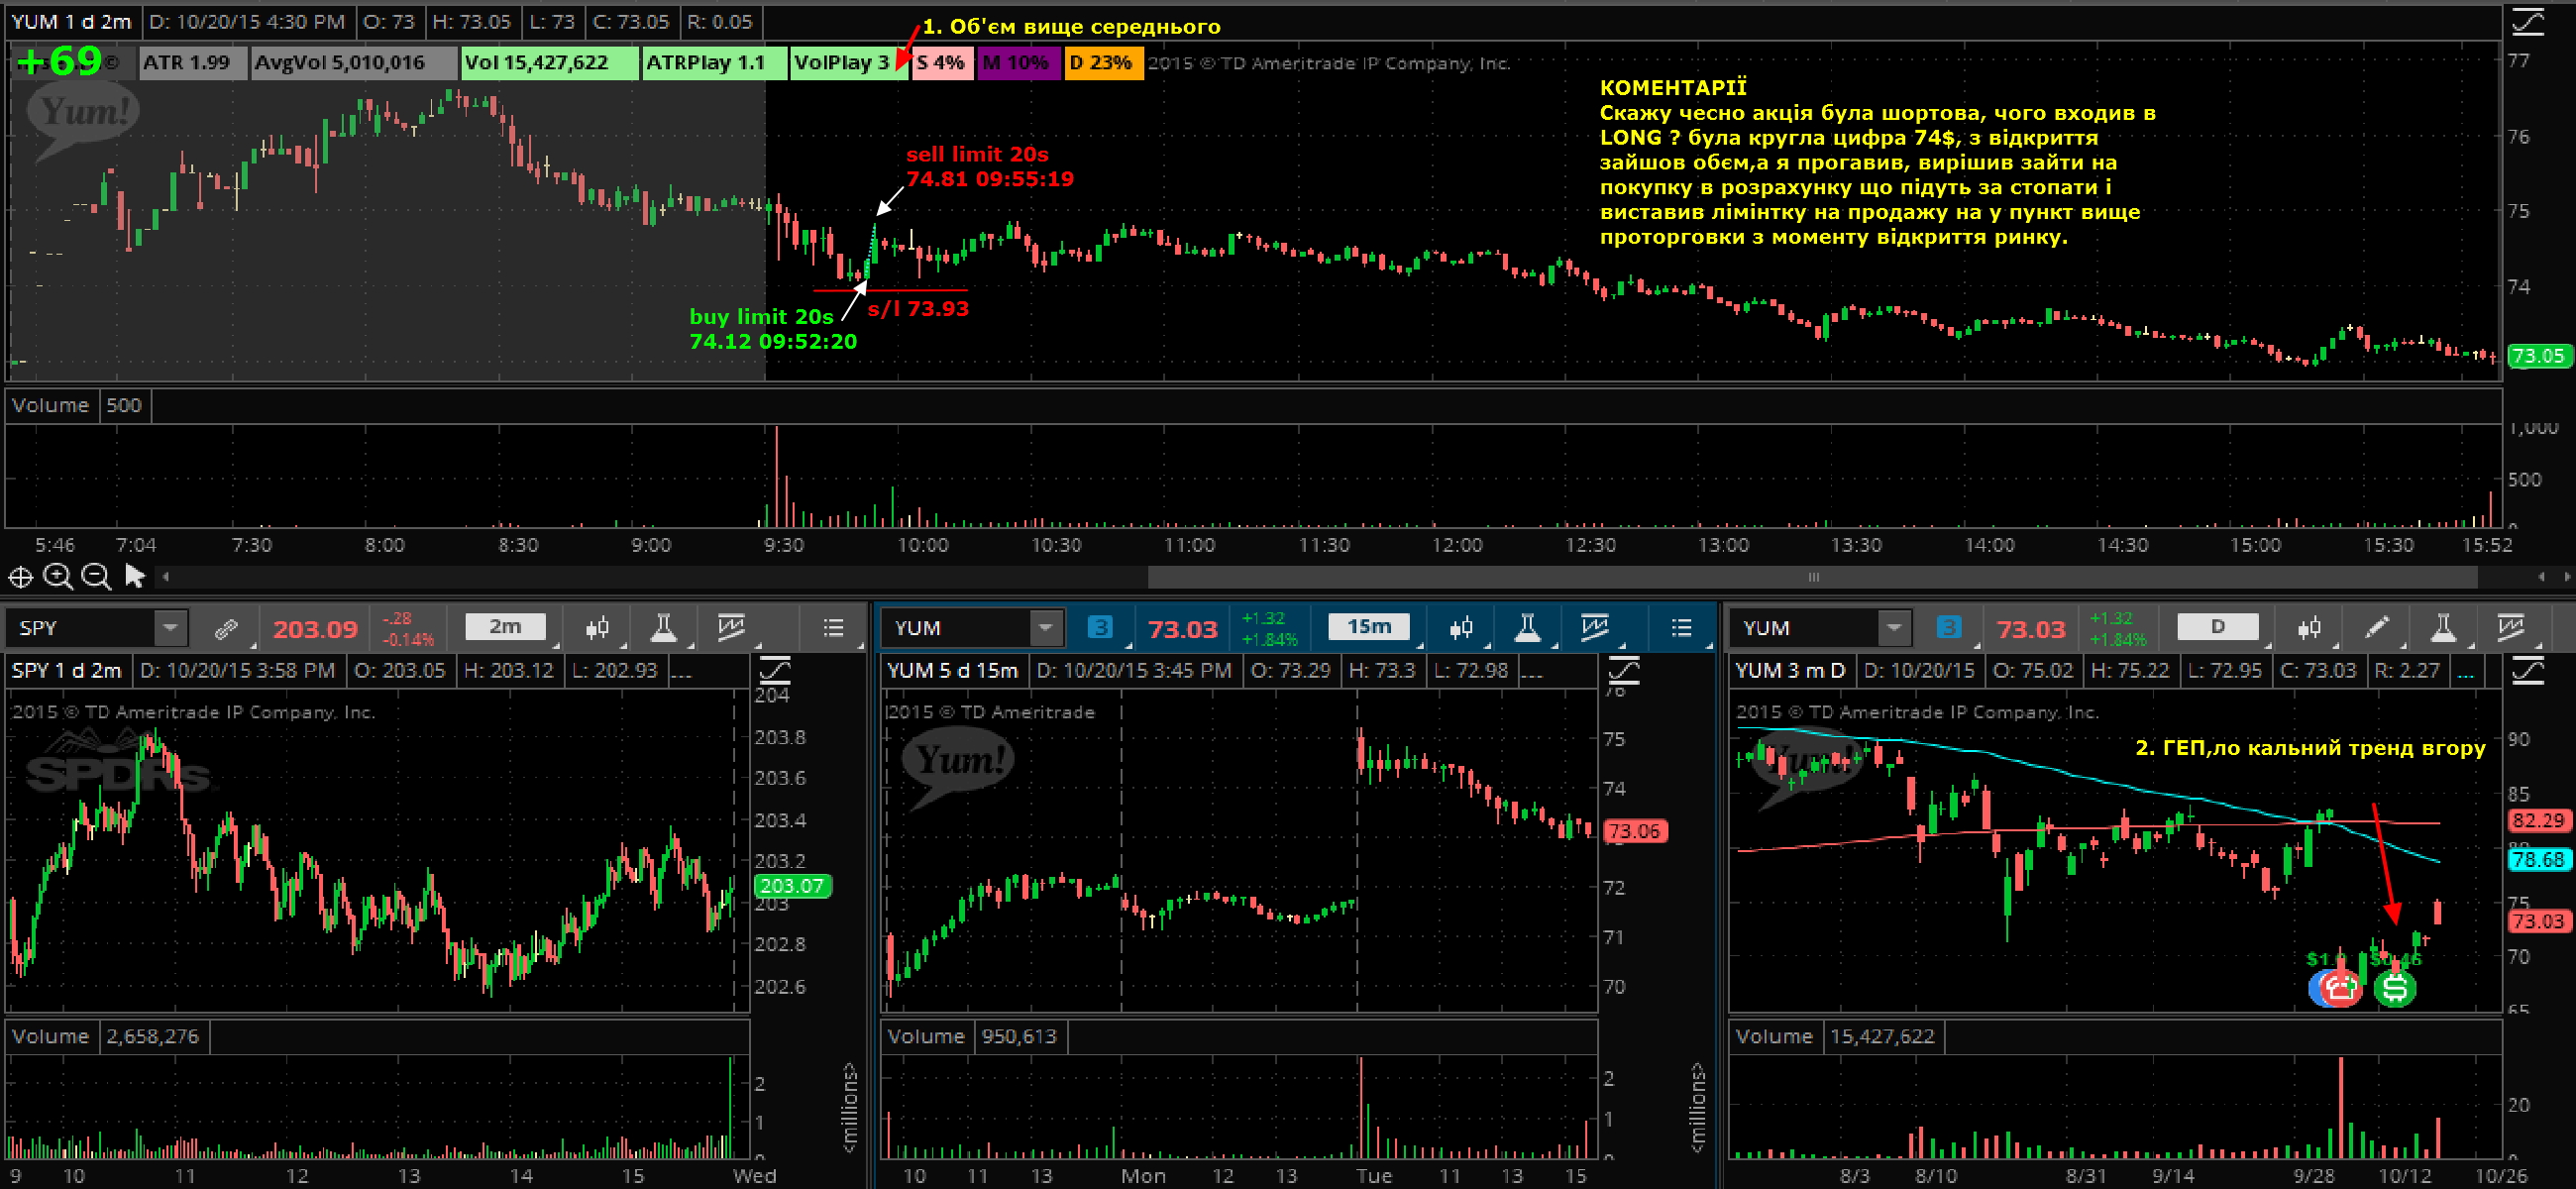The width and height of the screenshot is (2576, 1189).
Task: Open the 2m timeframe selector
Action: [505, 627]
